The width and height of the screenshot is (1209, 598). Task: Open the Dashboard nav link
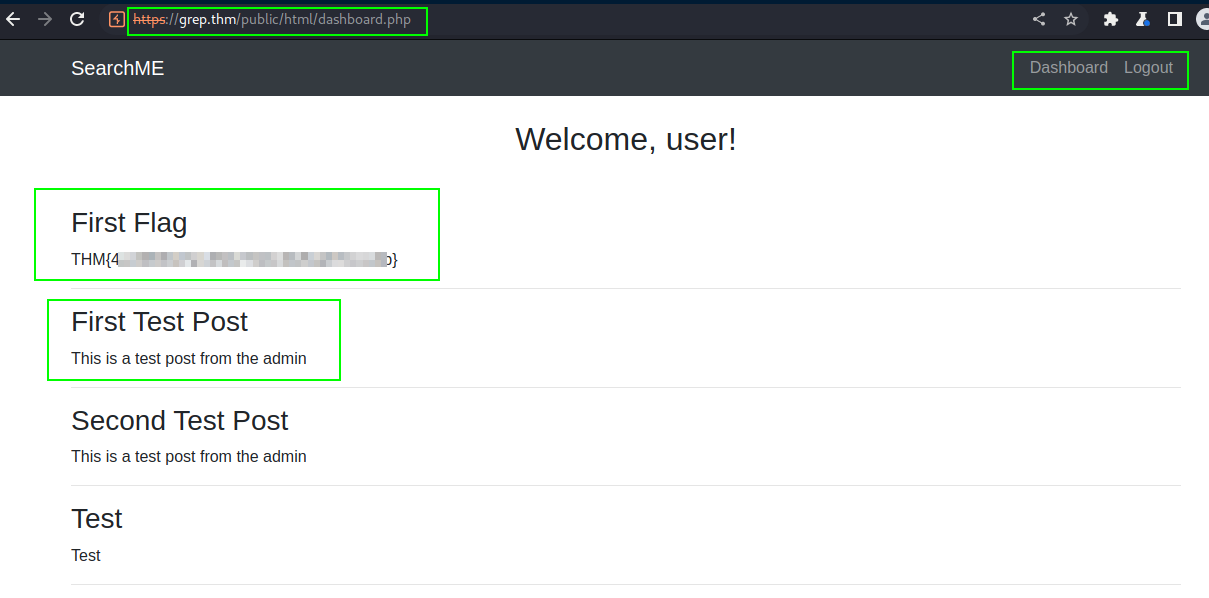click(x=1069, y=68)
